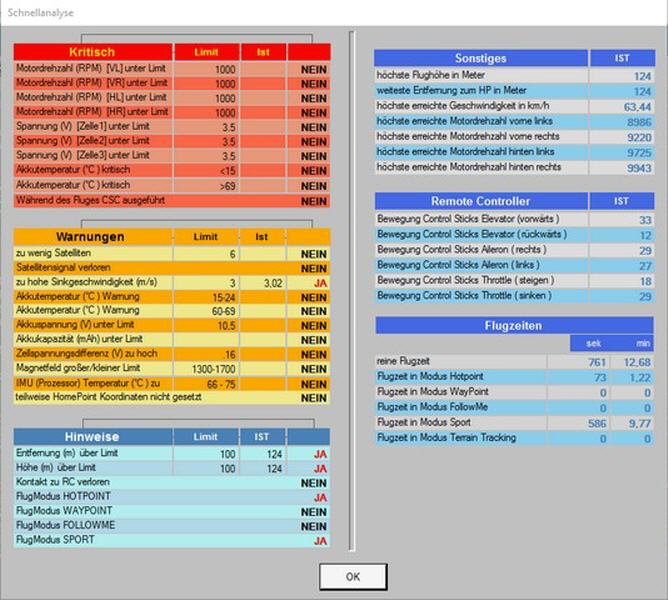Select row 'Akkuspannung (V) unter Limit'
Viewport: 668px width, 600px height.
coord(172,325)
